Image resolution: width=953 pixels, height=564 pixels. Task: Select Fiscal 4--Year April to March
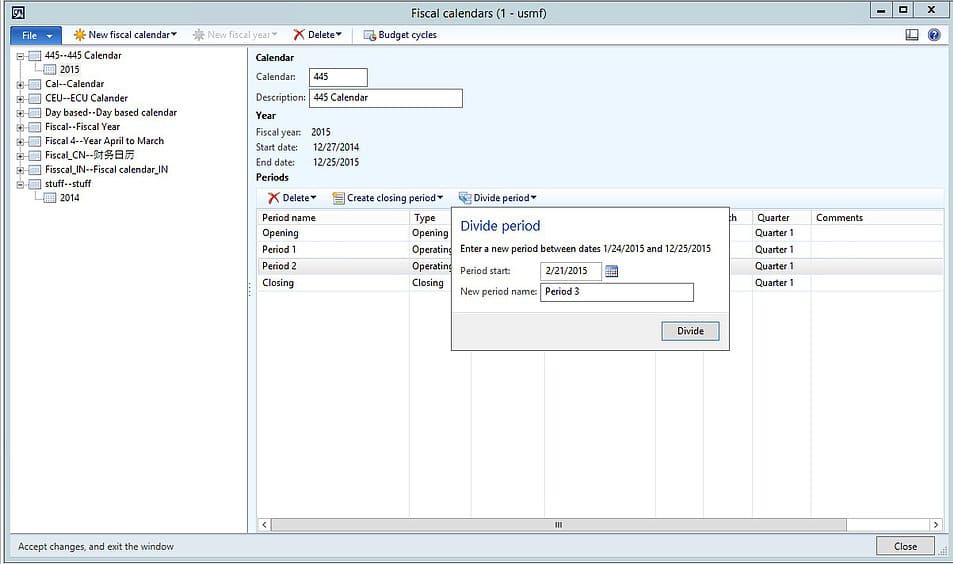(x=104, y=141)
